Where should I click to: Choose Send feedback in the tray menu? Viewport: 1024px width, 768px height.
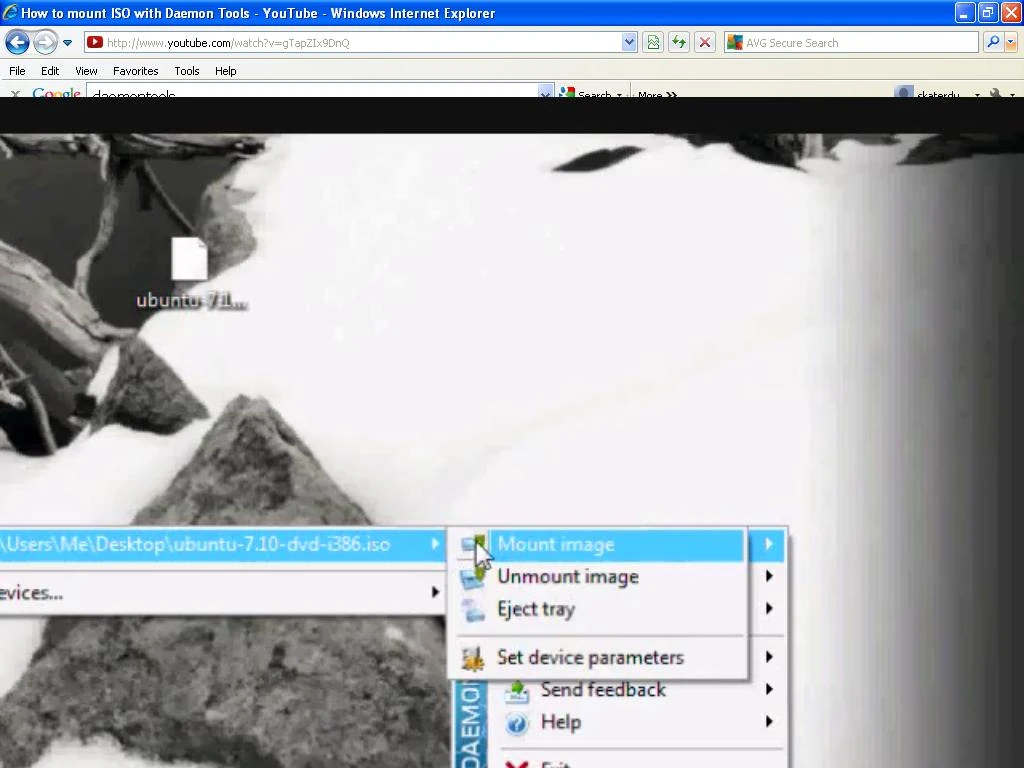pyautogui.click(x=603, y=690)
